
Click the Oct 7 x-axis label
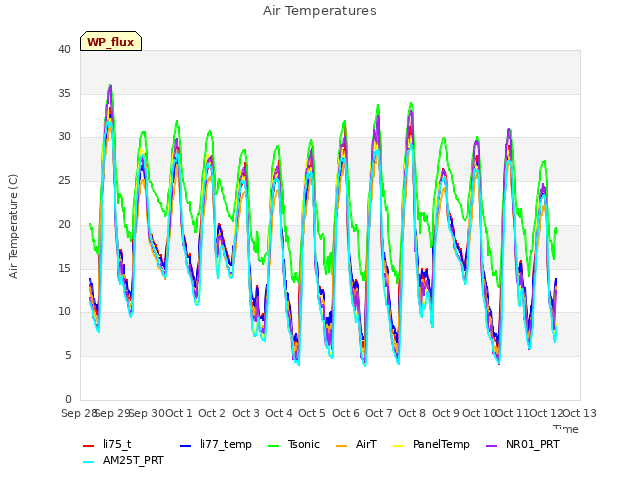[x=379, y=413]
